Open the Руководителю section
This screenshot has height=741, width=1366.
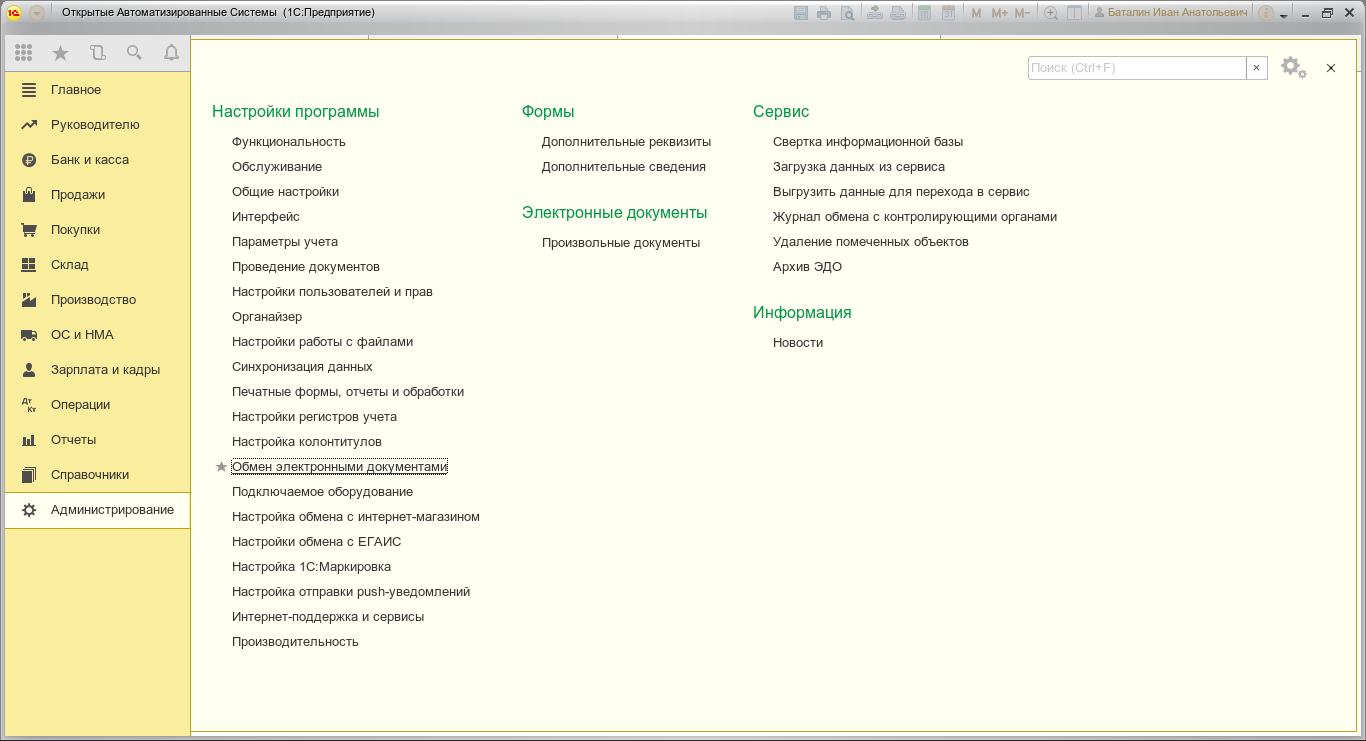(x=97, y=125)
